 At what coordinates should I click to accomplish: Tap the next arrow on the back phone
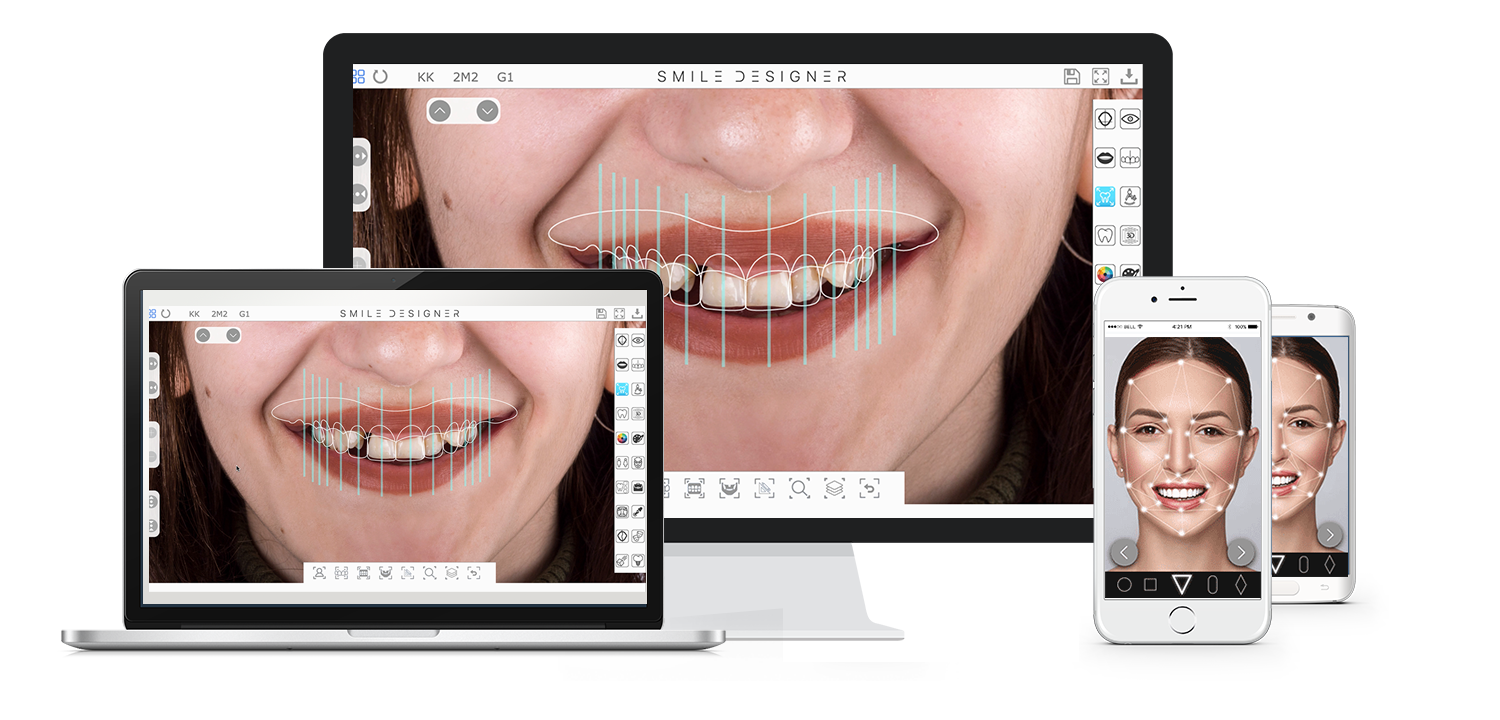1329,535
